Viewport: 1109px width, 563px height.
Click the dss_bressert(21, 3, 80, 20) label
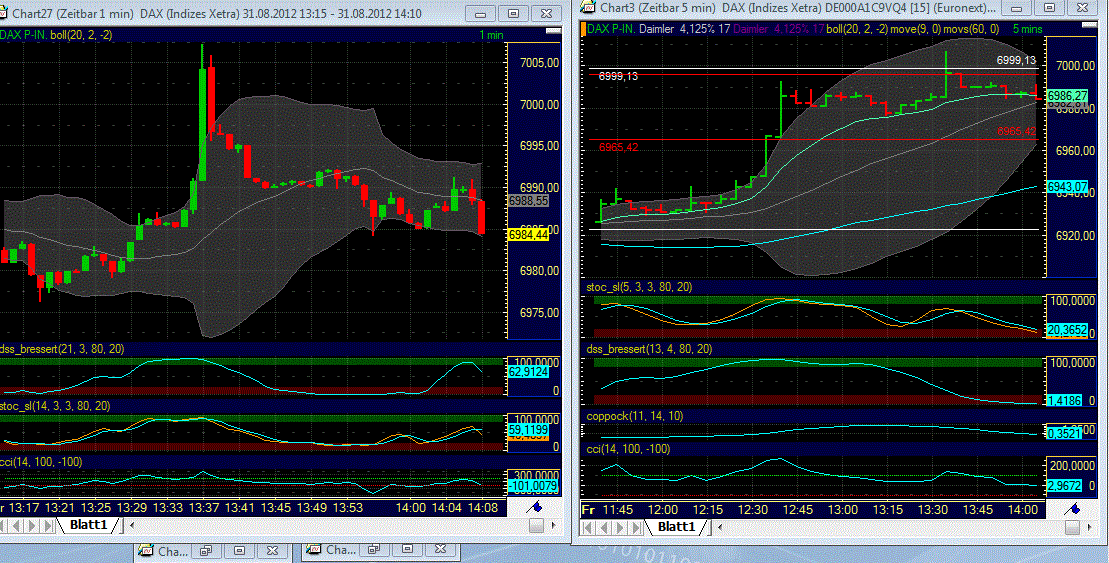click(62, 349)
